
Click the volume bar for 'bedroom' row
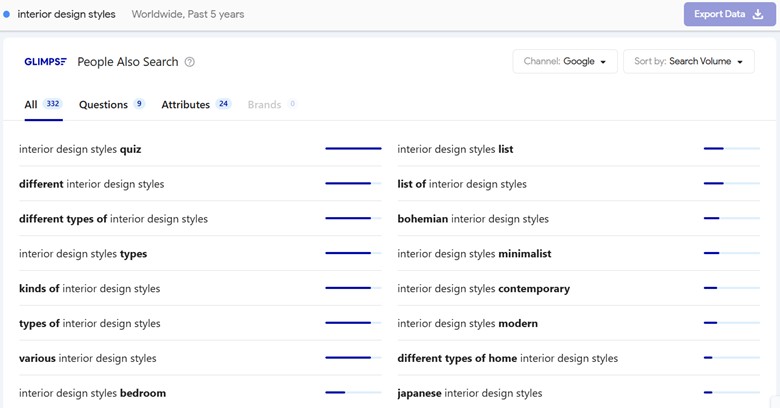tap(353, 392)
